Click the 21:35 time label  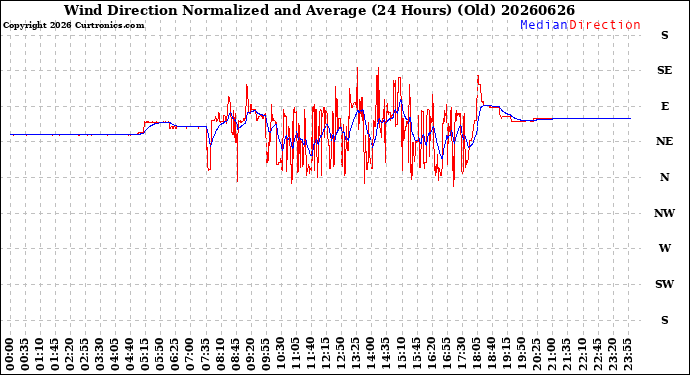[x=567, y=354]
